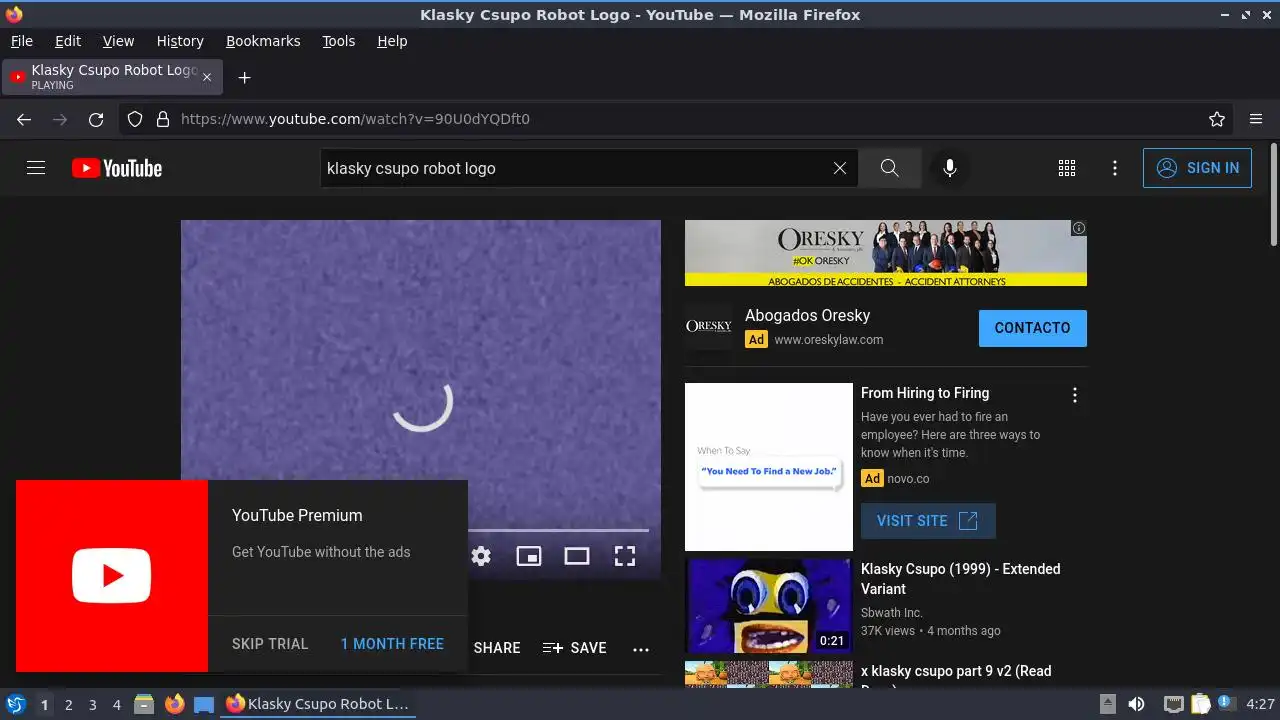Click the page vertical scrollbar
Screen dimensions: 1280x720
1273,195
